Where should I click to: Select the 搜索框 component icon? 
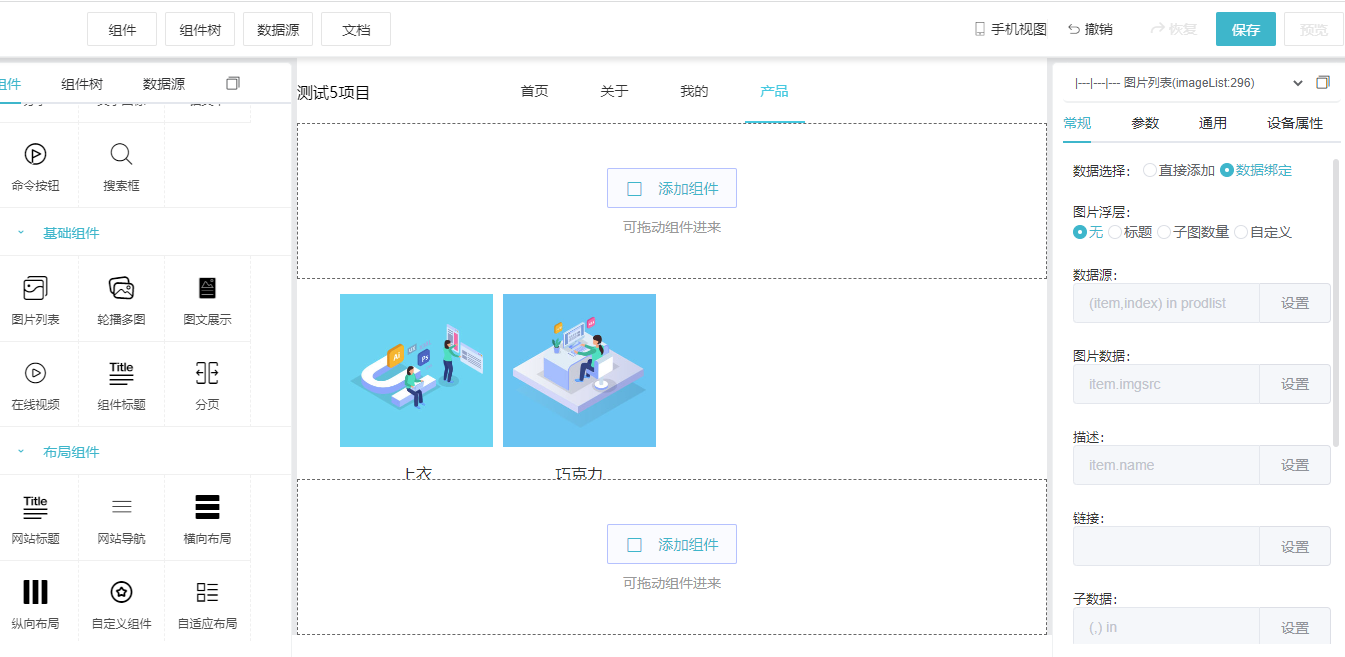click(x=121, y=154)
